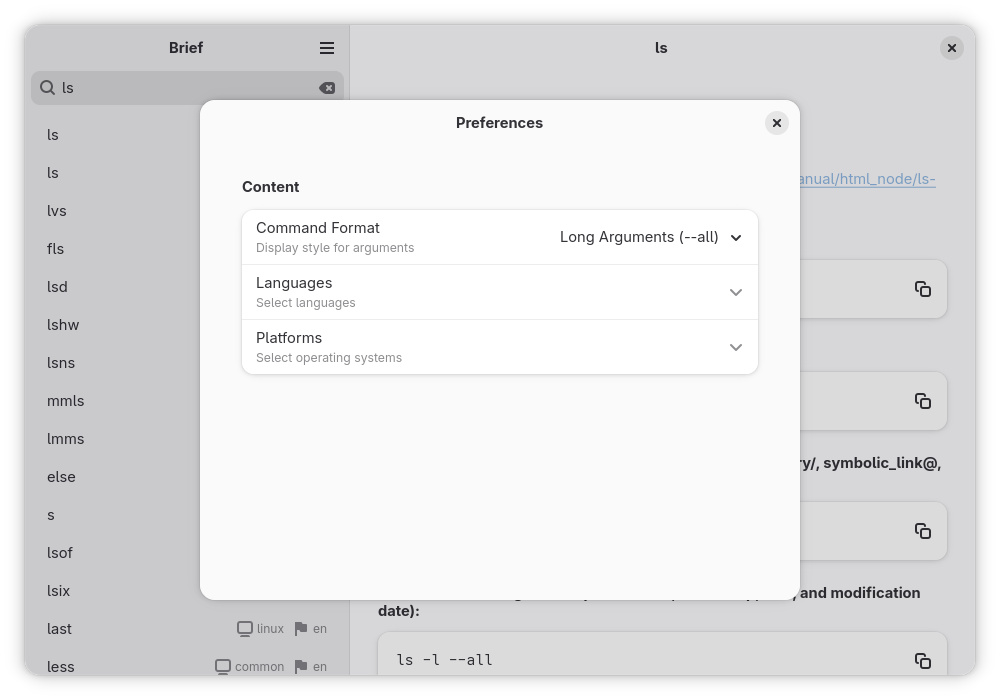Close the Preferences dialog
This screenshot has height=700, width=1000.
(776, 123)
